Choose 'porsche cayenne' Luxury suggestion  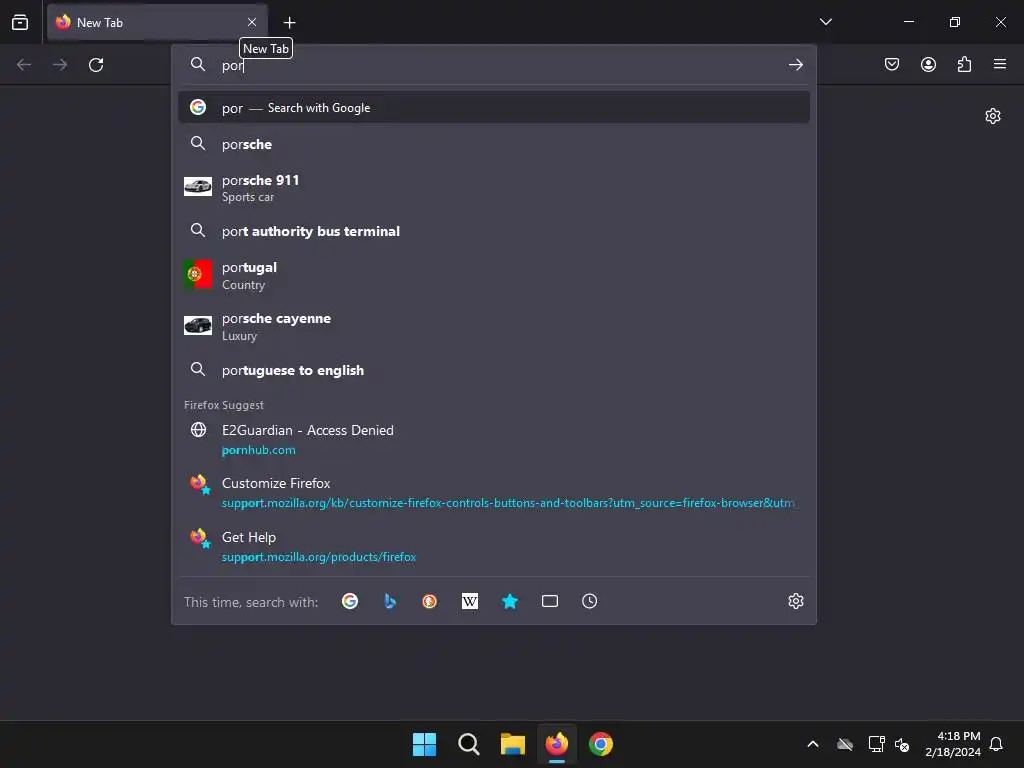pyautogui.click(x=494, y=326)
